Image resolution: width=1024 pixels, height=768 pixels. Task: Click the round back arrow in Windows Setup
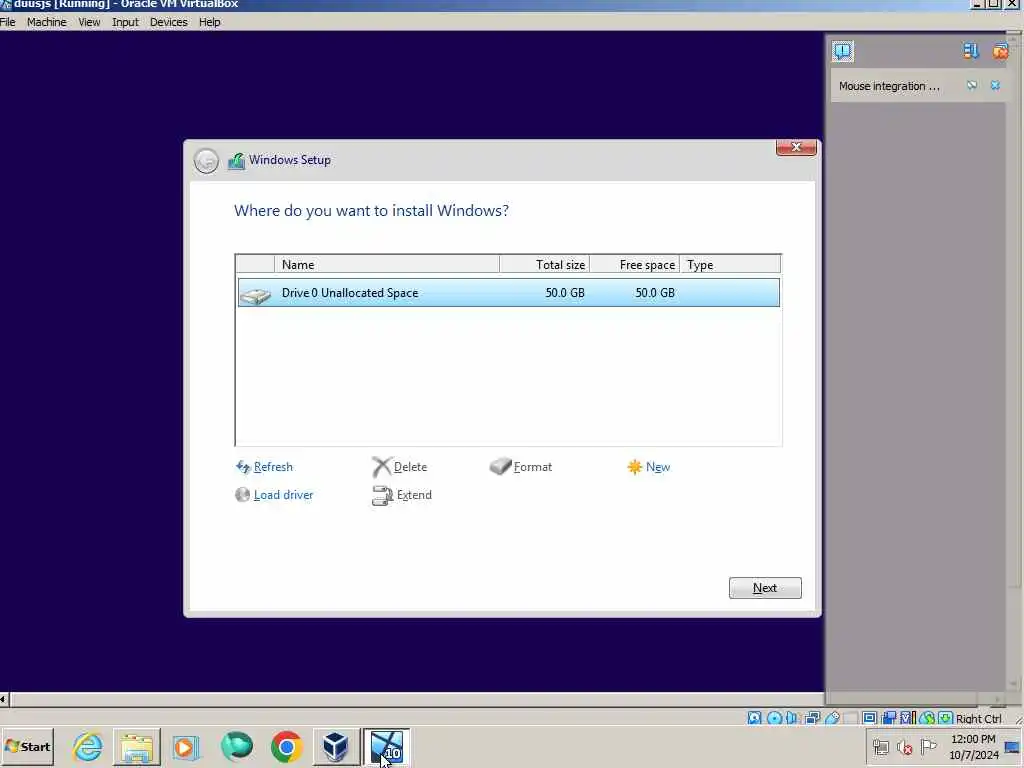pos(206,161)
